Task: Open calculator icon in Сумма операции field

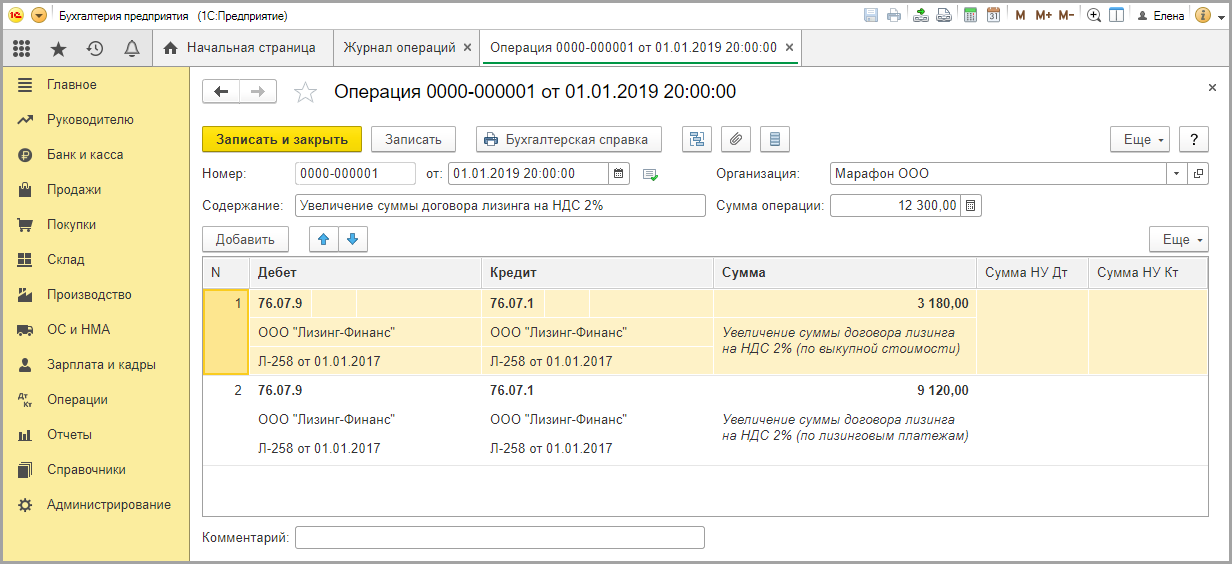Action: pyautogui.click(x=971, y=205)
